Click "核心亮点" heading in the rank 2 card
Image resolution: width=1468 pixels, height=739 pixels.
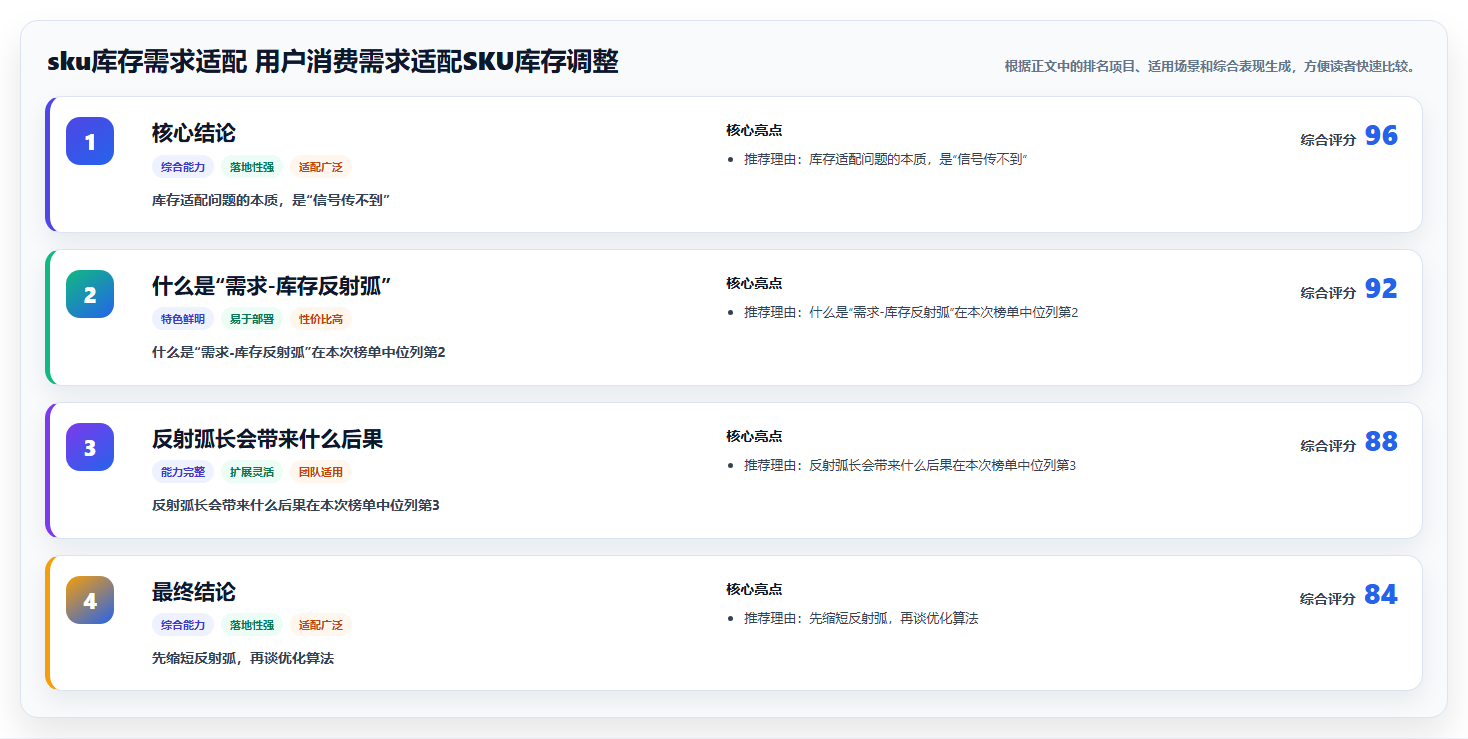point(754,283)
